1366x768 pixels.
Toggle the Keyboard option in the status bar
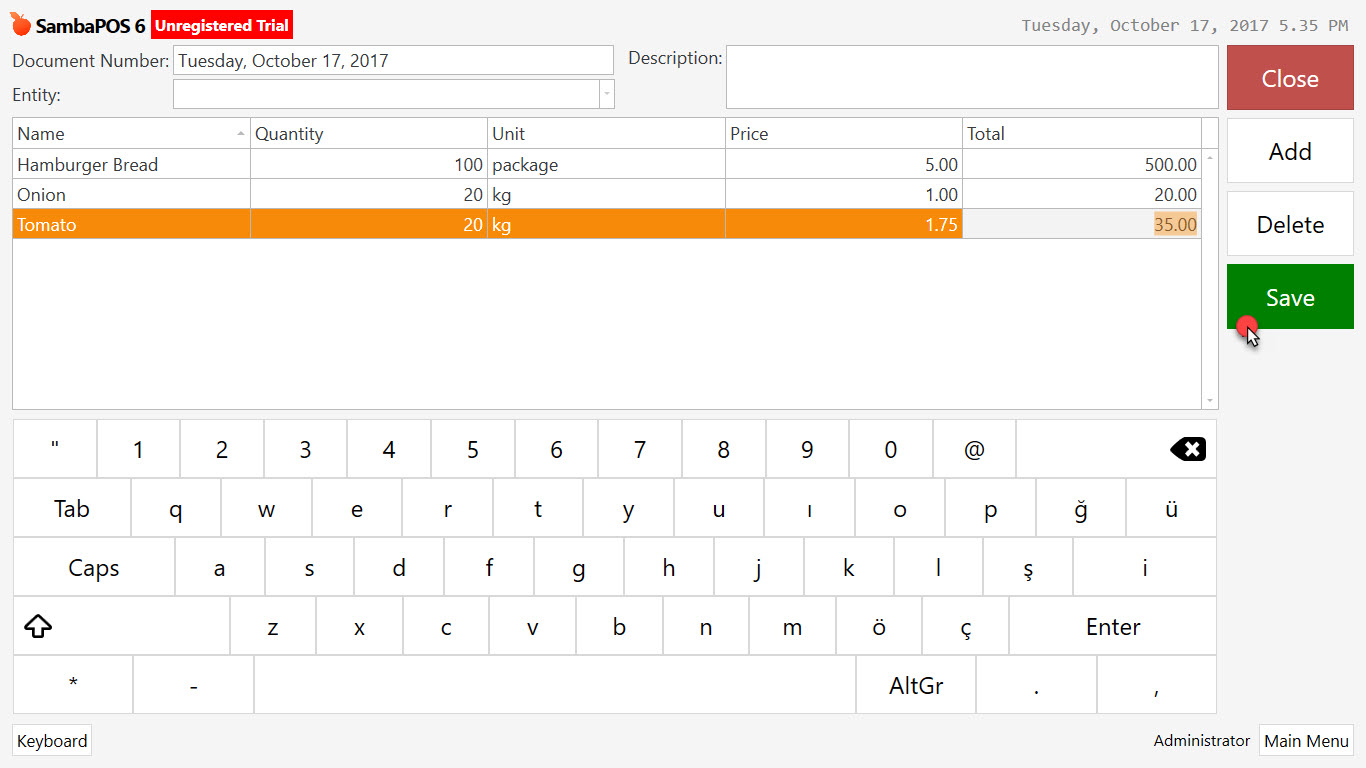[51, 740]
